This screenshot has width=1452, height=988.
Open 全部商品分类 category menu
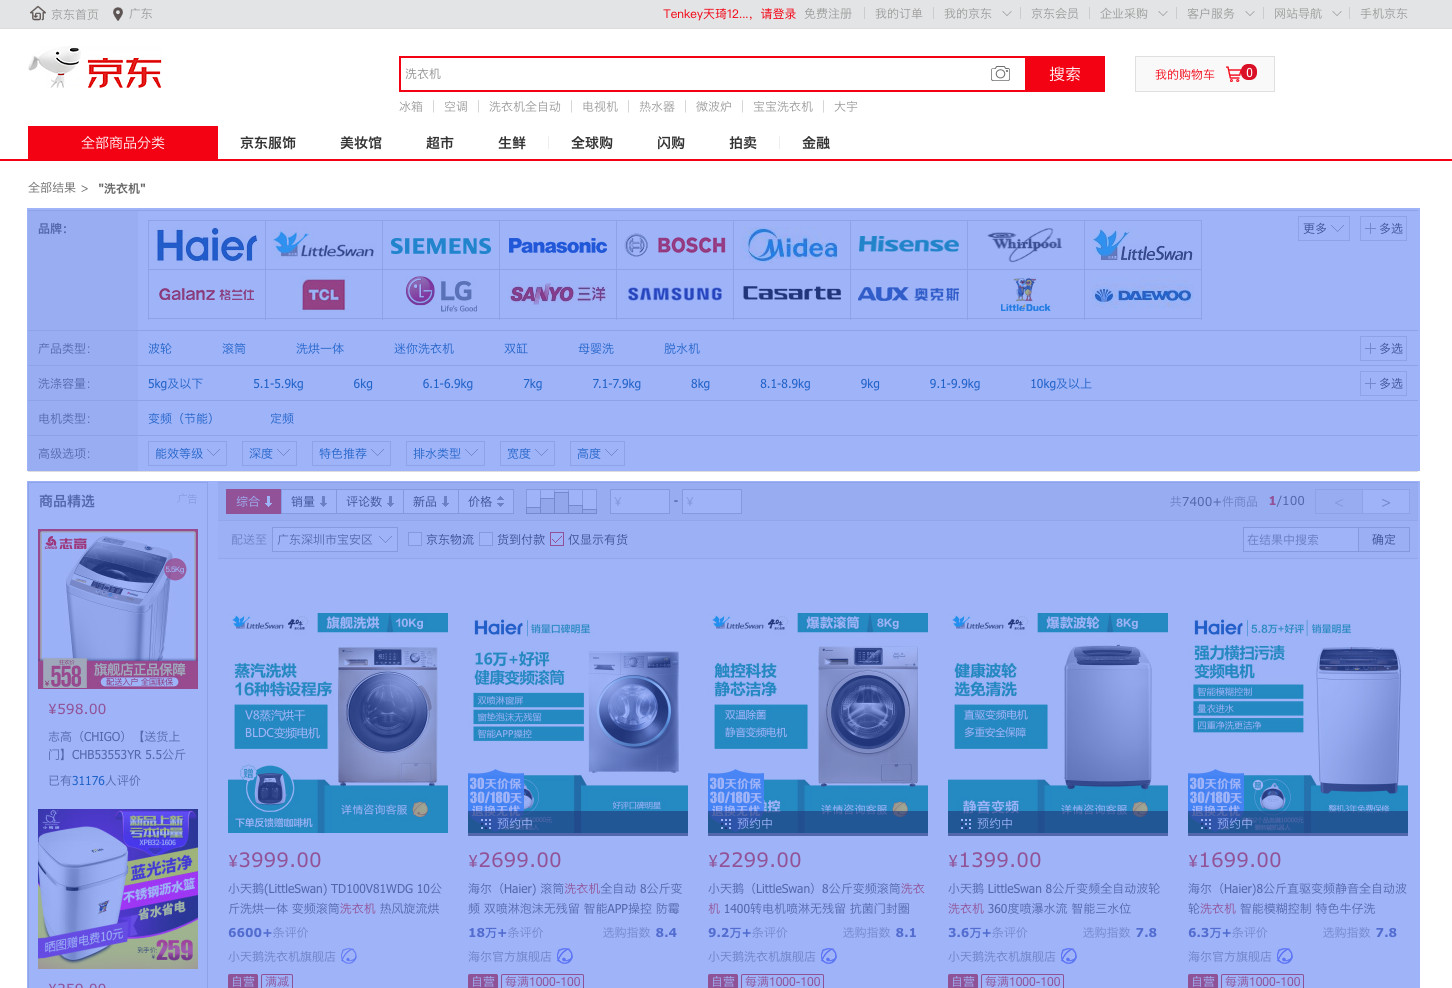click(x=123, y=143)
